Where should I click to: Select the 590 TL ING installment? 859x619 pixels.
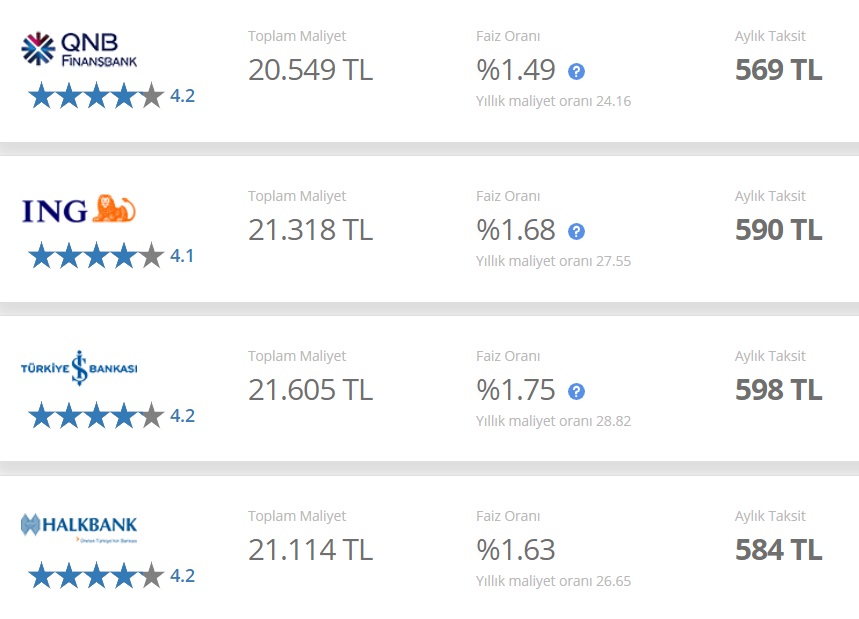(778, 230)
